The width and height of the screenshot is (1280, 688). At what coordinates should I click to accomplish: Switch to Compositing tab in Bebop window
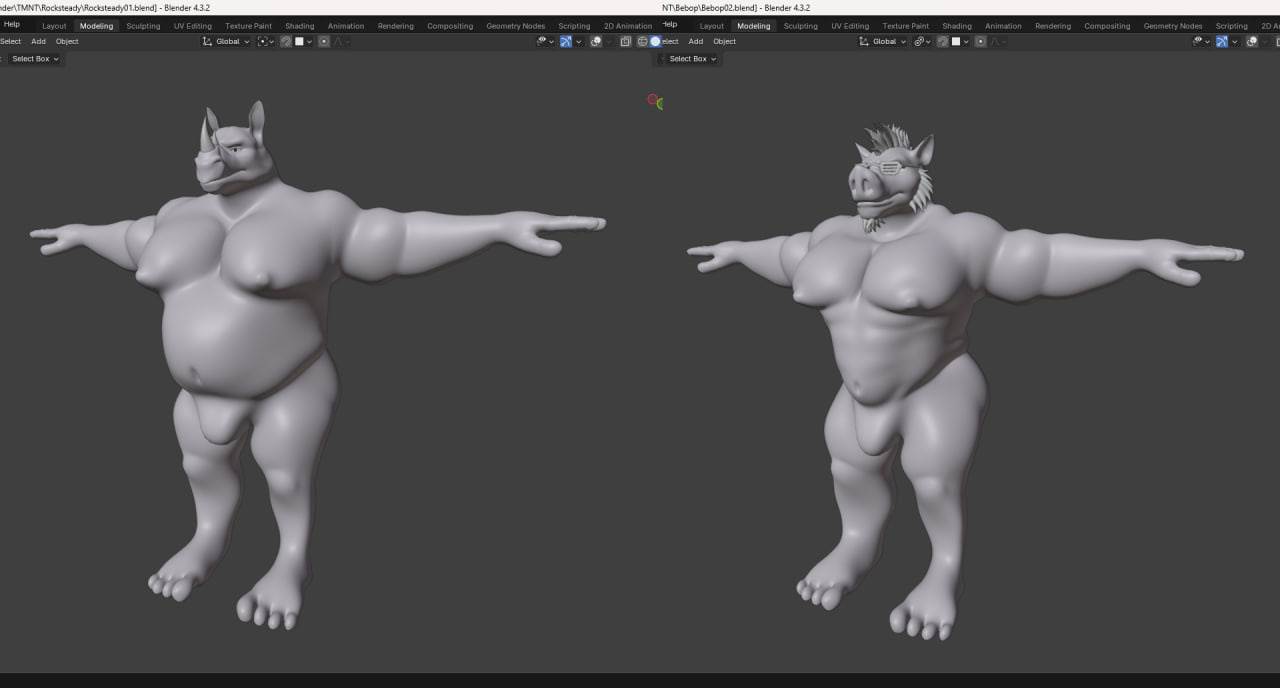(1107, 26)
